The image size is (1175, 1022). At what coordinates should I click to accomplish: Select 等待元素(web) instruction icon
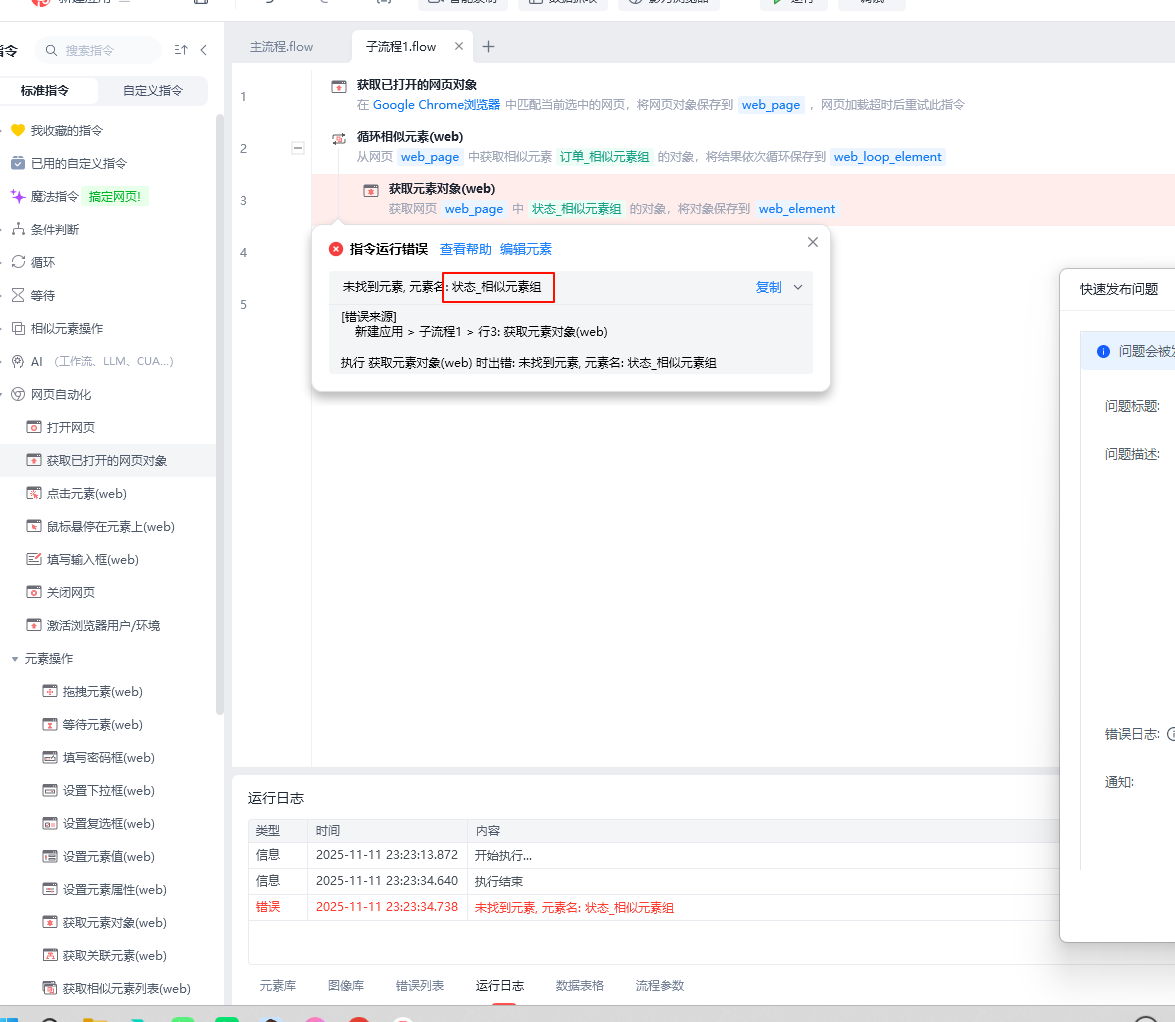pos(49,724)
